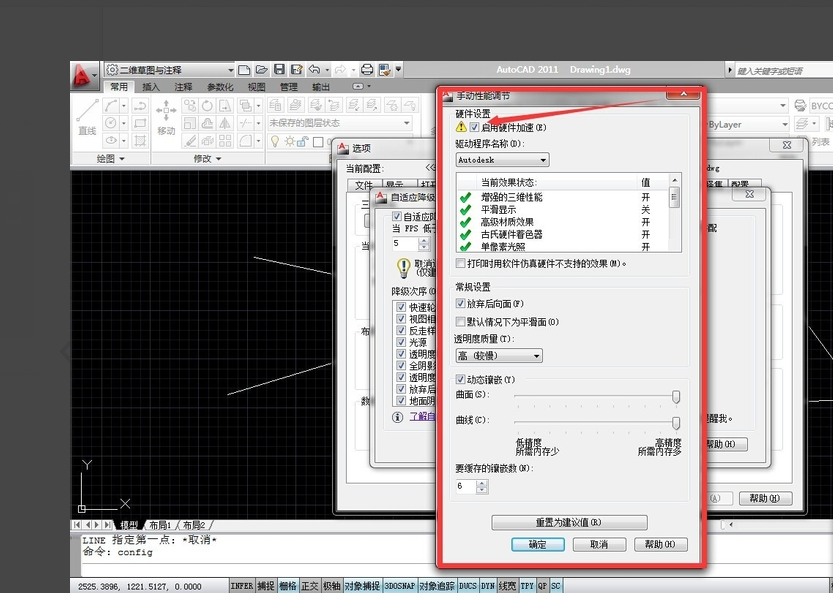Click the 取消 button in performance dialog
The image size is (833, 593).
point(599,544)
